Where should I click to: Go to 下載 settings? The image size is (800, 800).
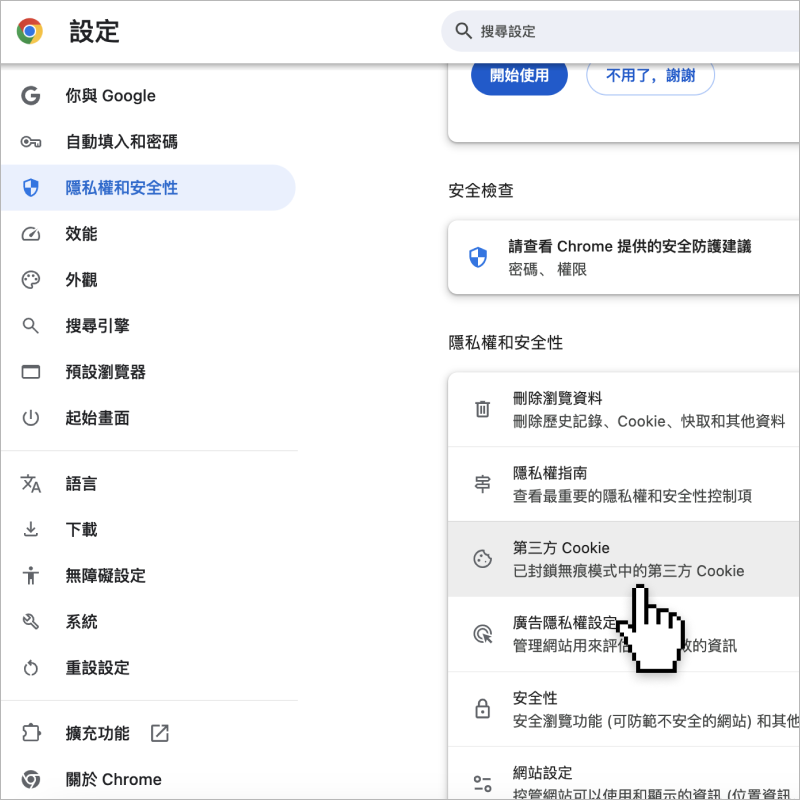(148, 529)
